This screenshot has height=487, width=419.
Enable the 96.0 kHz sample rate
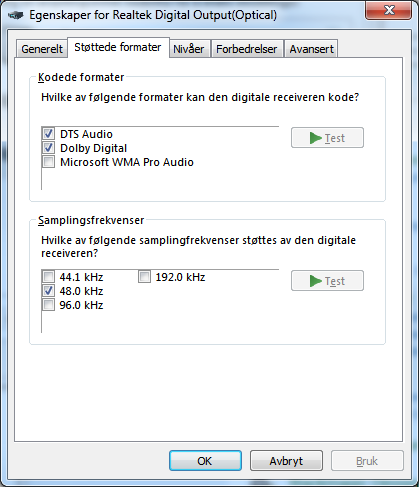pyautogui.click(x=49, y=305)
